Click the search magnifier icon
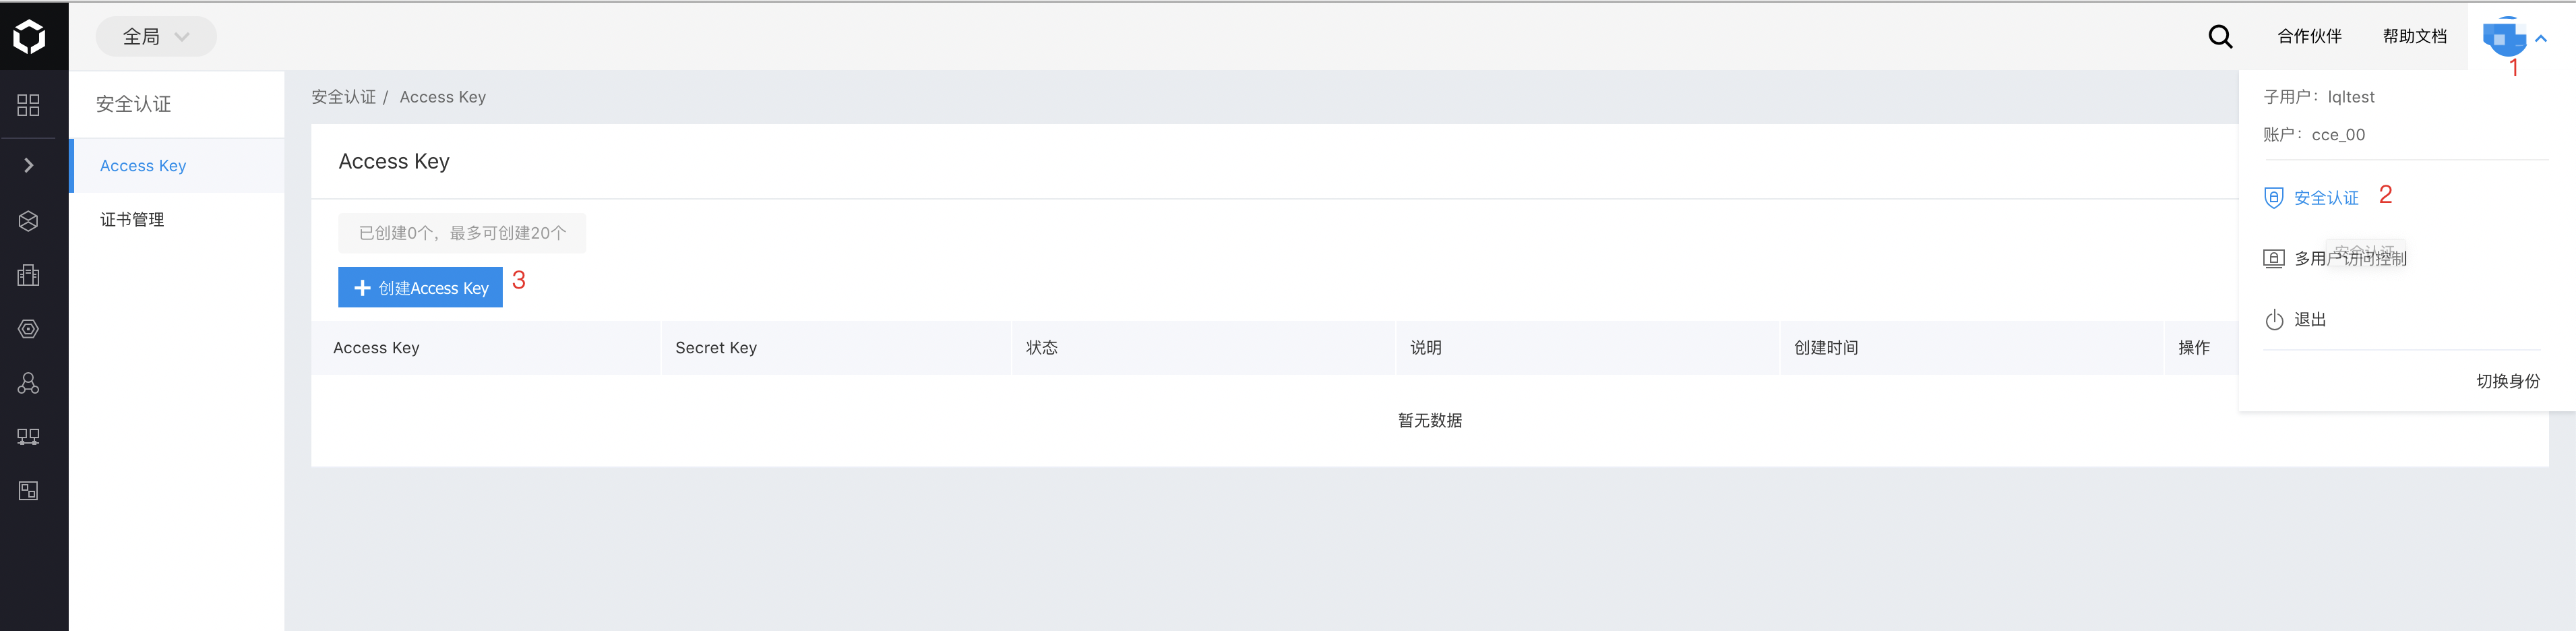 [x=2220, y=37]
